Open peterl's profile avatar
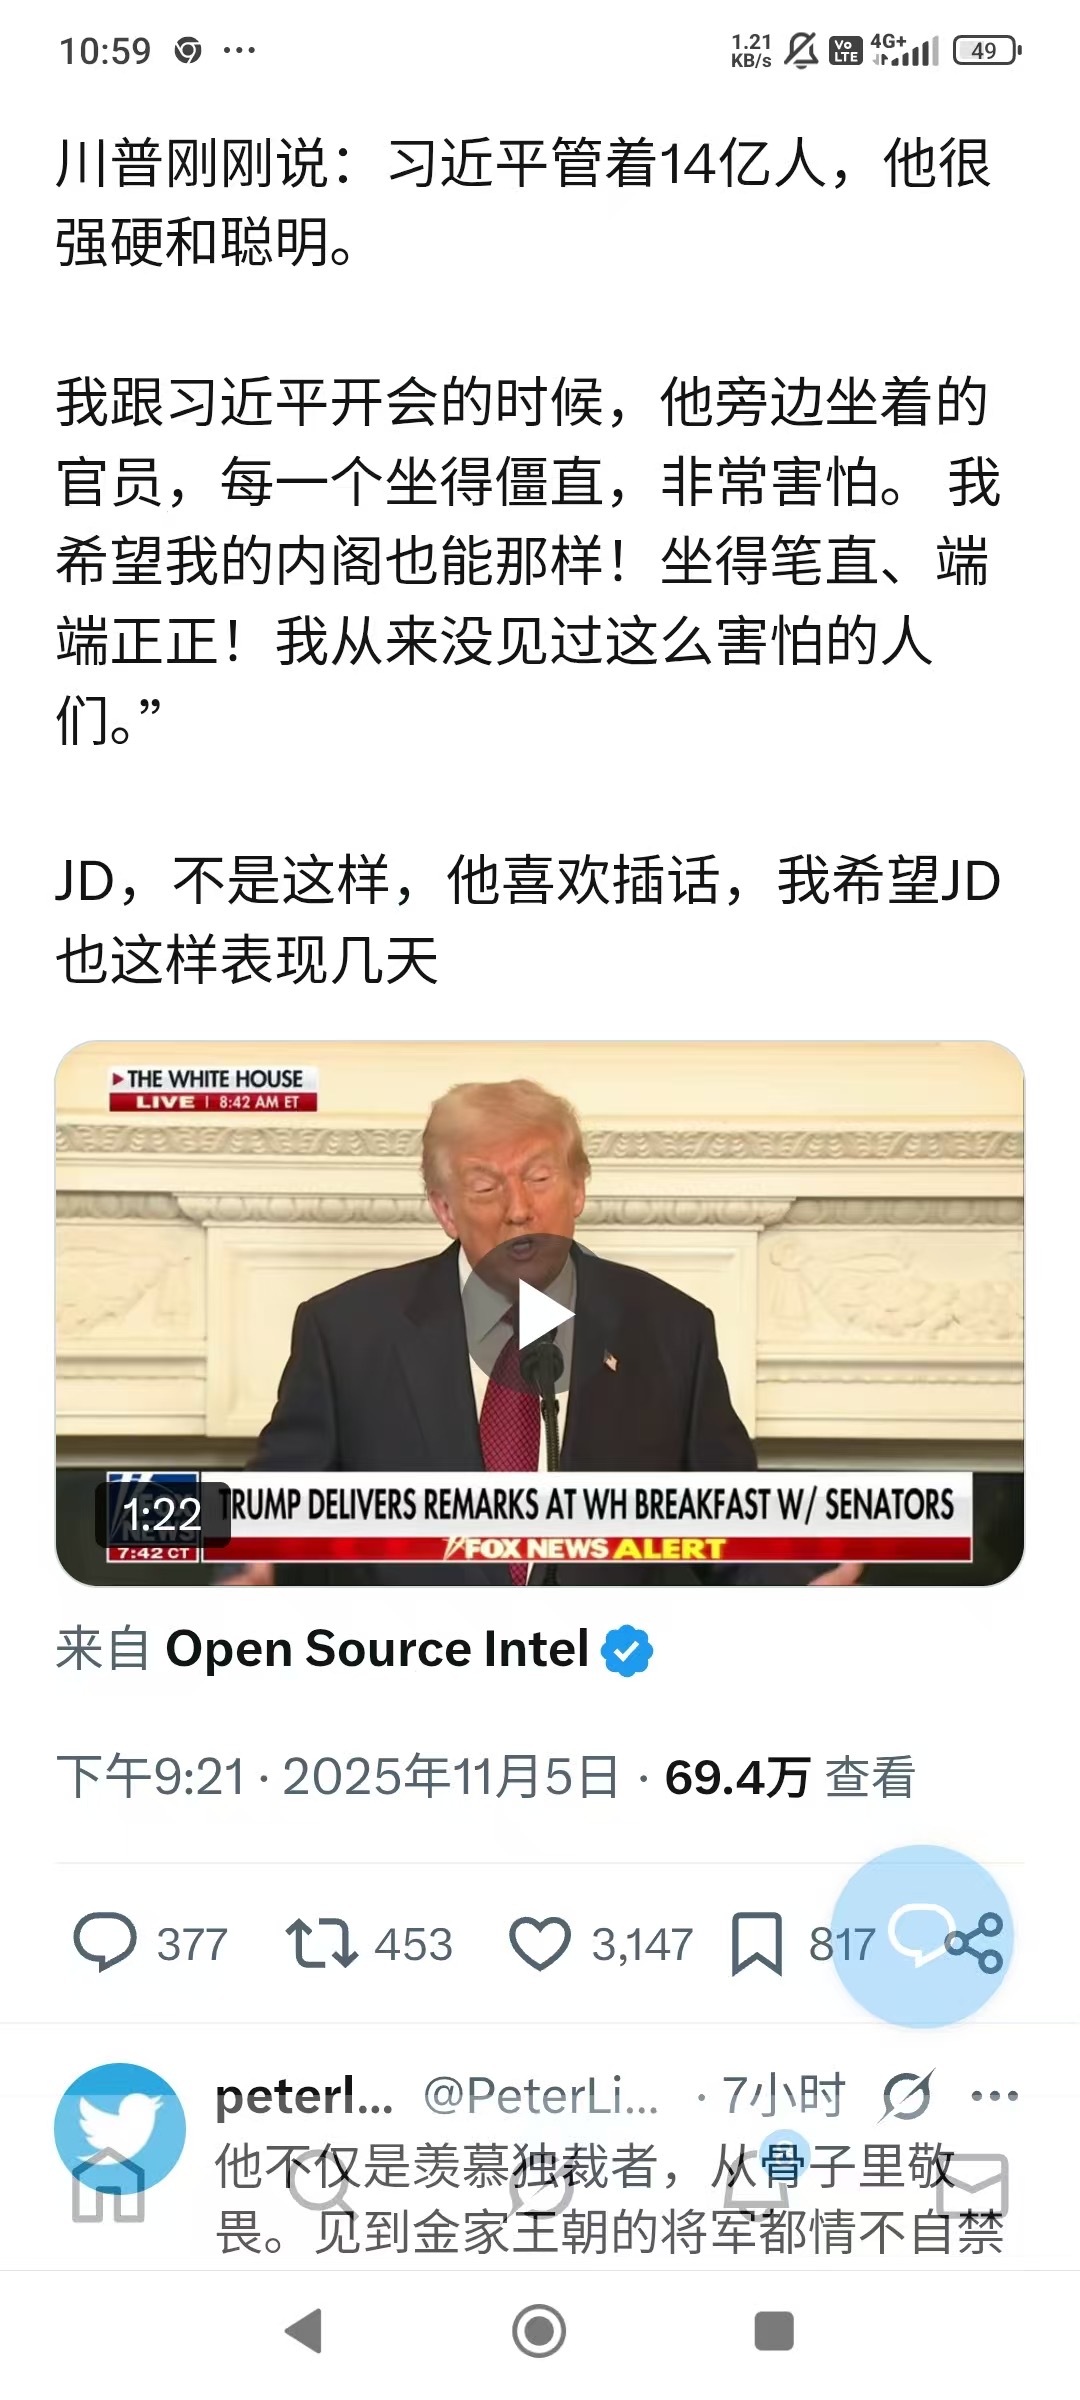The image size is (1080, 2400). click(120, 2128)
